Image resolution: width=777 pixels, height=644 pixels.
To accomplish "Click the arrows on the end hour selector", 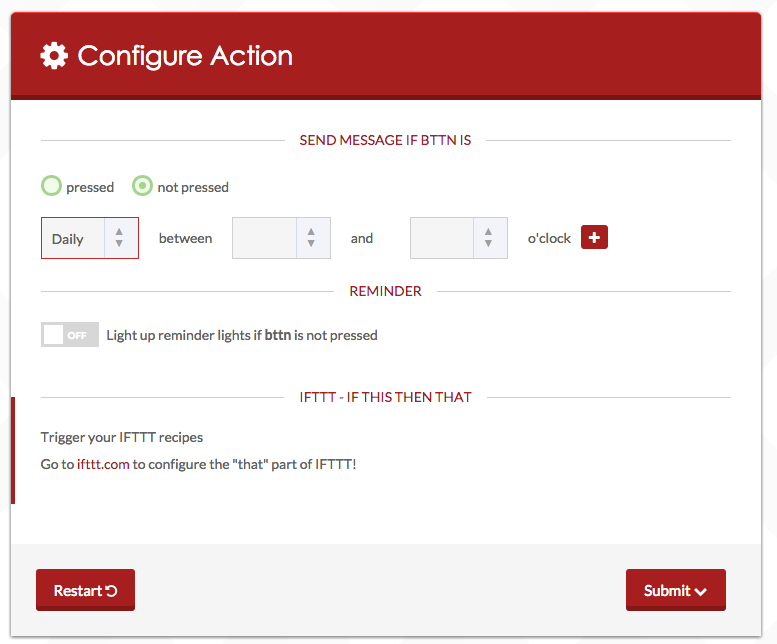I will pos(489,239).
